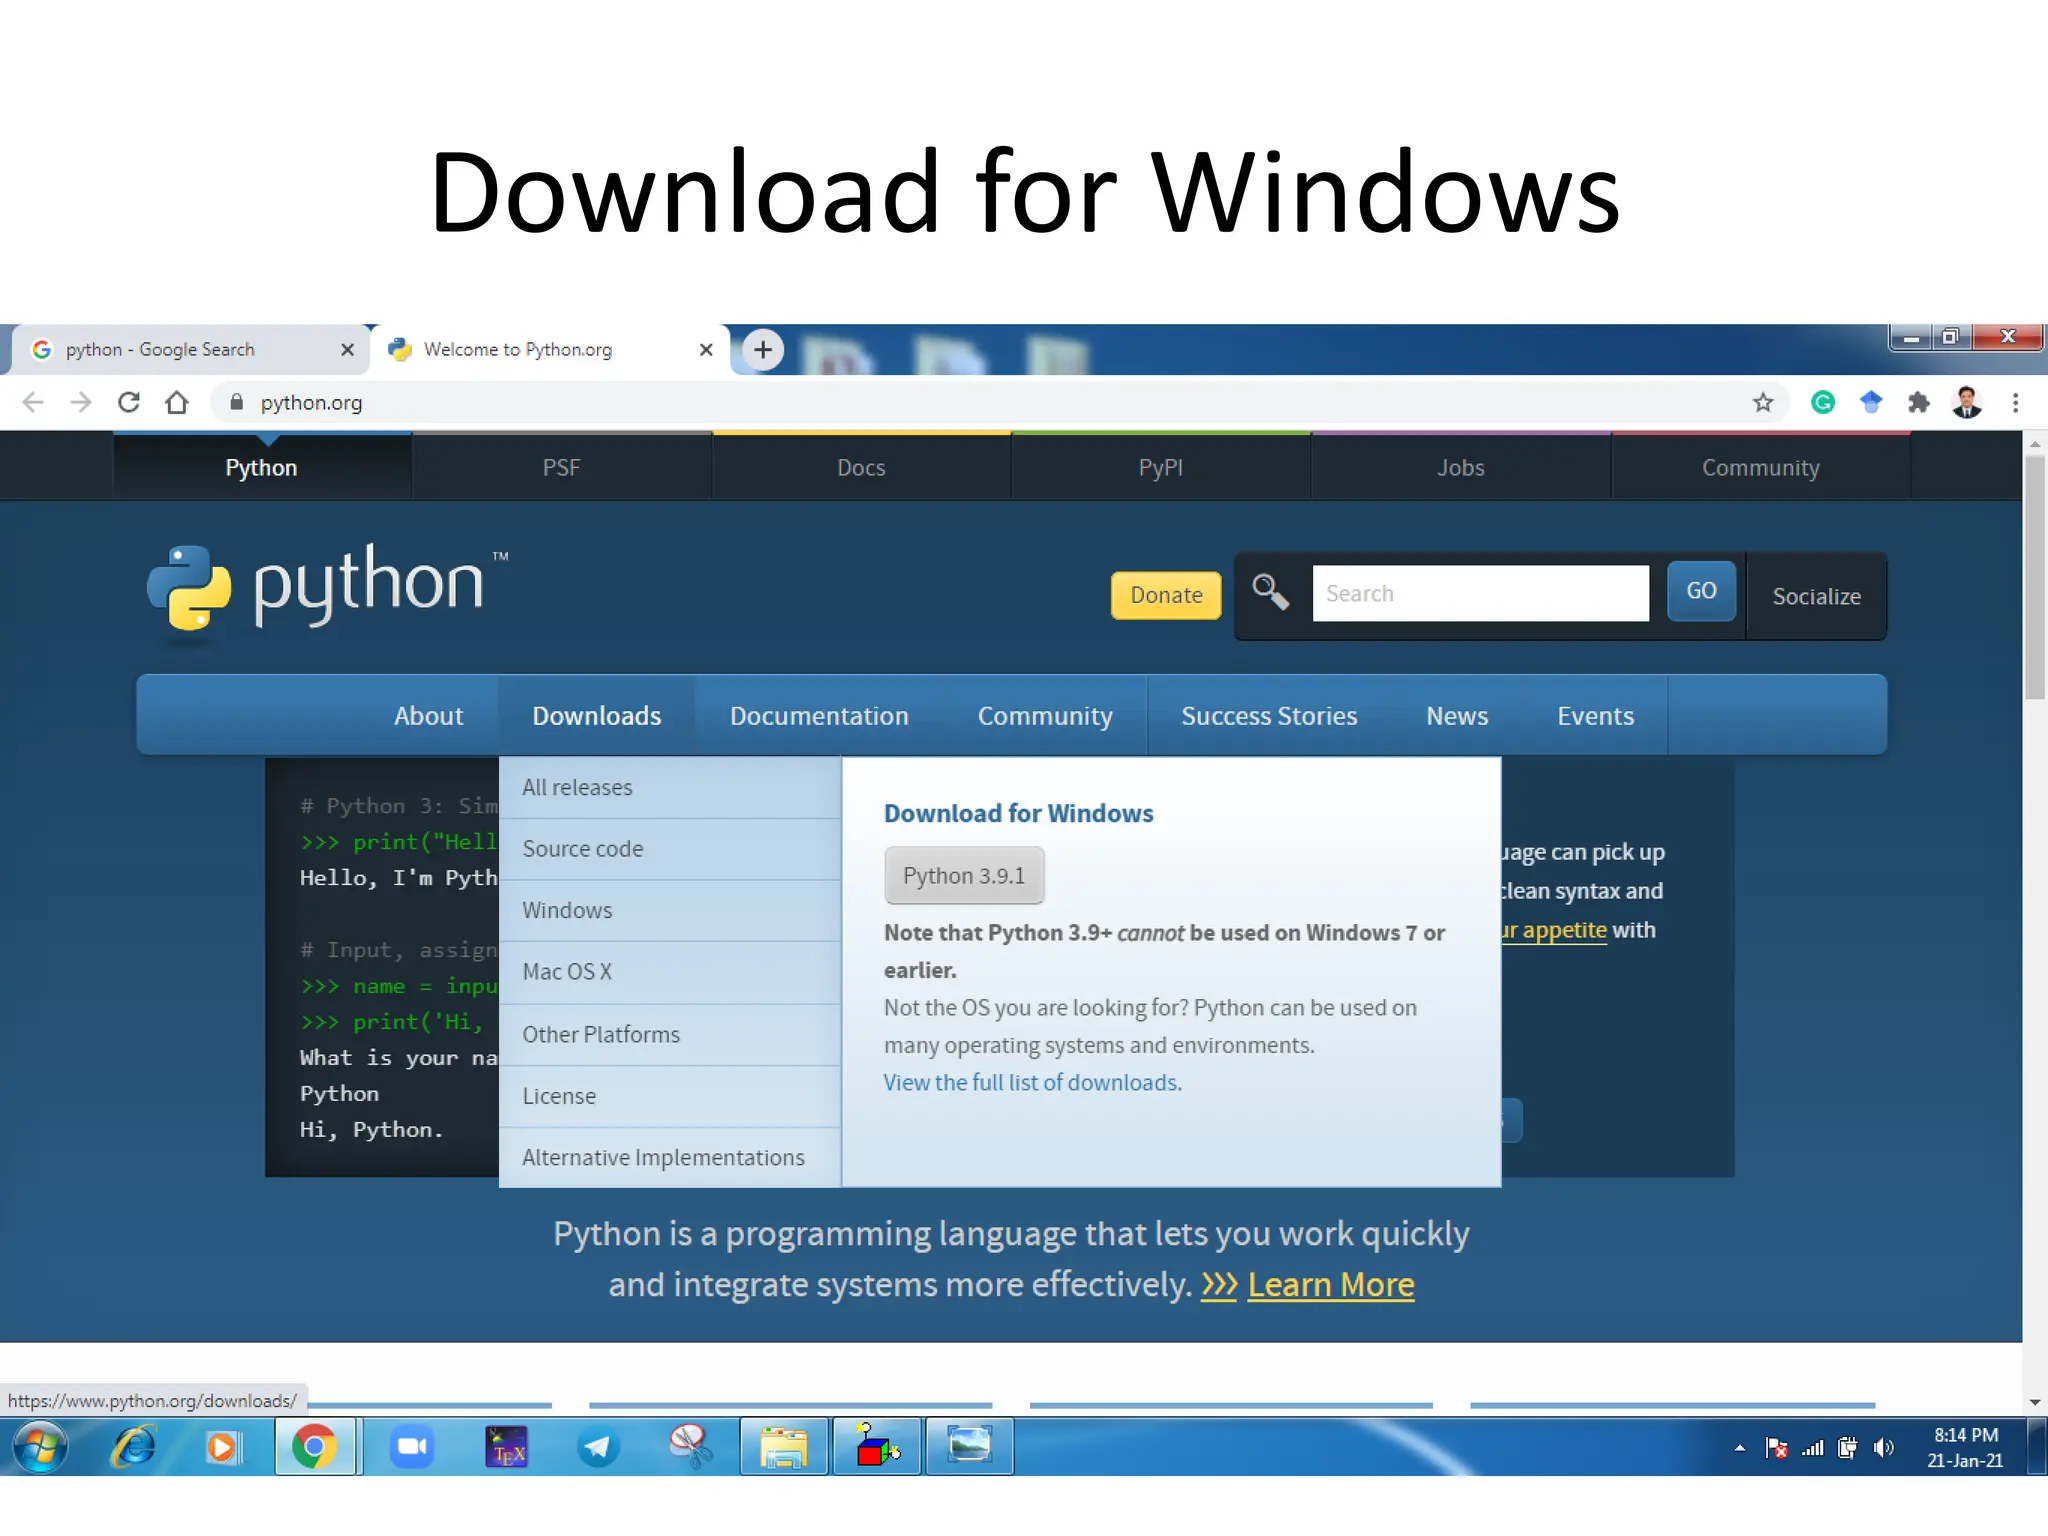Select the Jobs top navigation tab
Viewport: 2048px width, 1536px height.
1461,468
